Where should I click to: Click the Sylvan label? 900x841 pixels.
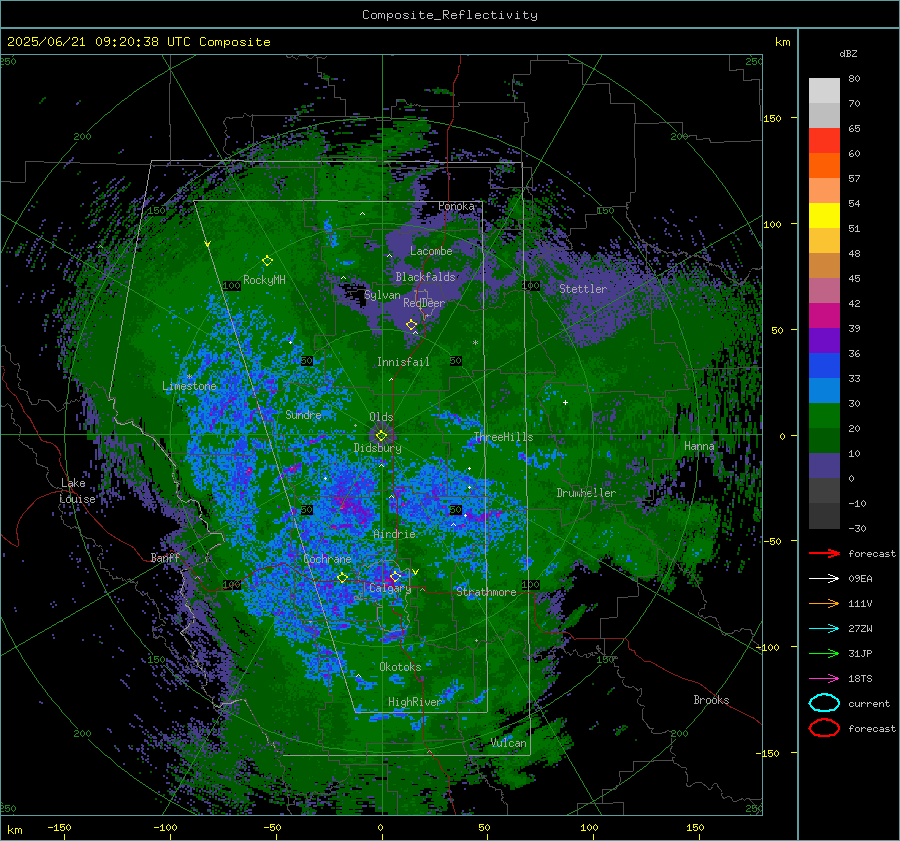[x=382, y=296]
